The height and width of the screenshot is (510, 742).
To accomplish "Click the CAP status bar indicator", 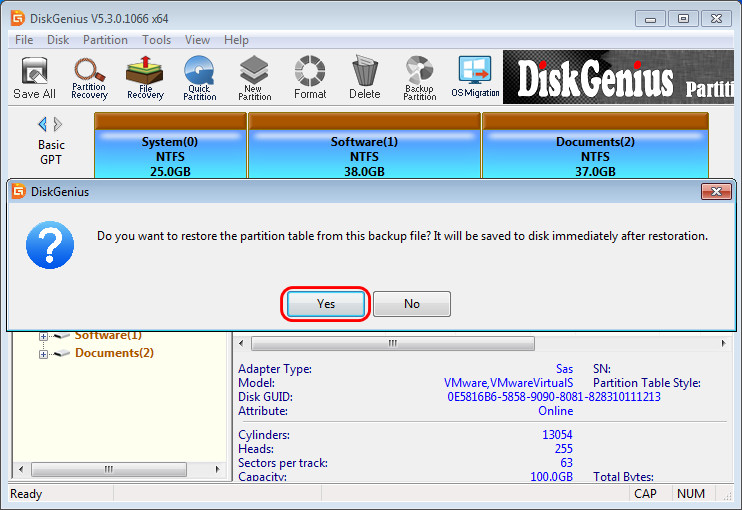I will tap(645, 494).
